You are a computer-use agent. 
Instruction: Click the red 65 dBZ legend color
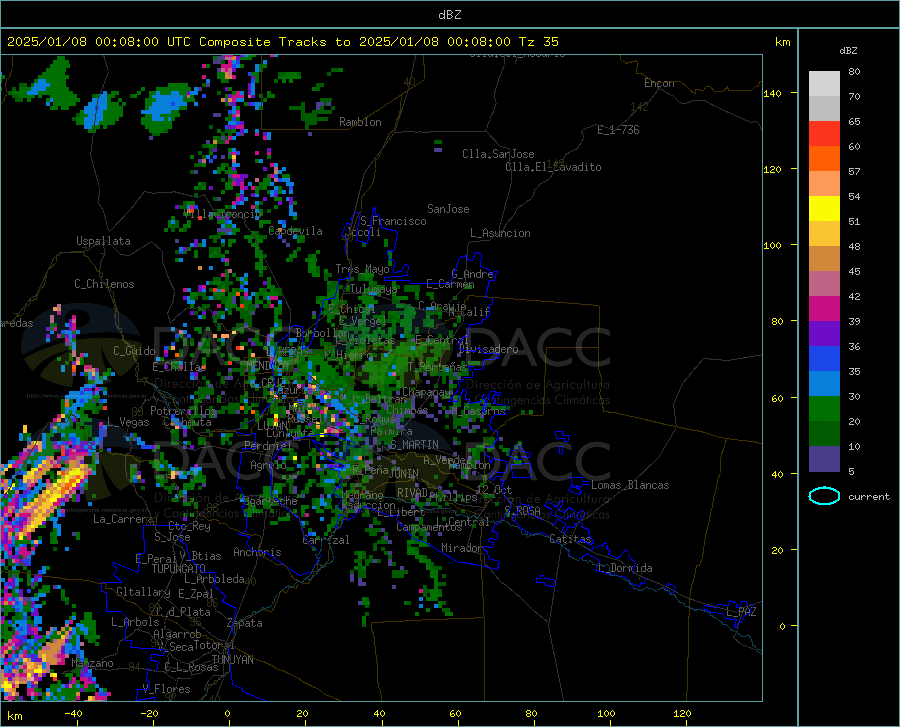click(x=824, y=134)
